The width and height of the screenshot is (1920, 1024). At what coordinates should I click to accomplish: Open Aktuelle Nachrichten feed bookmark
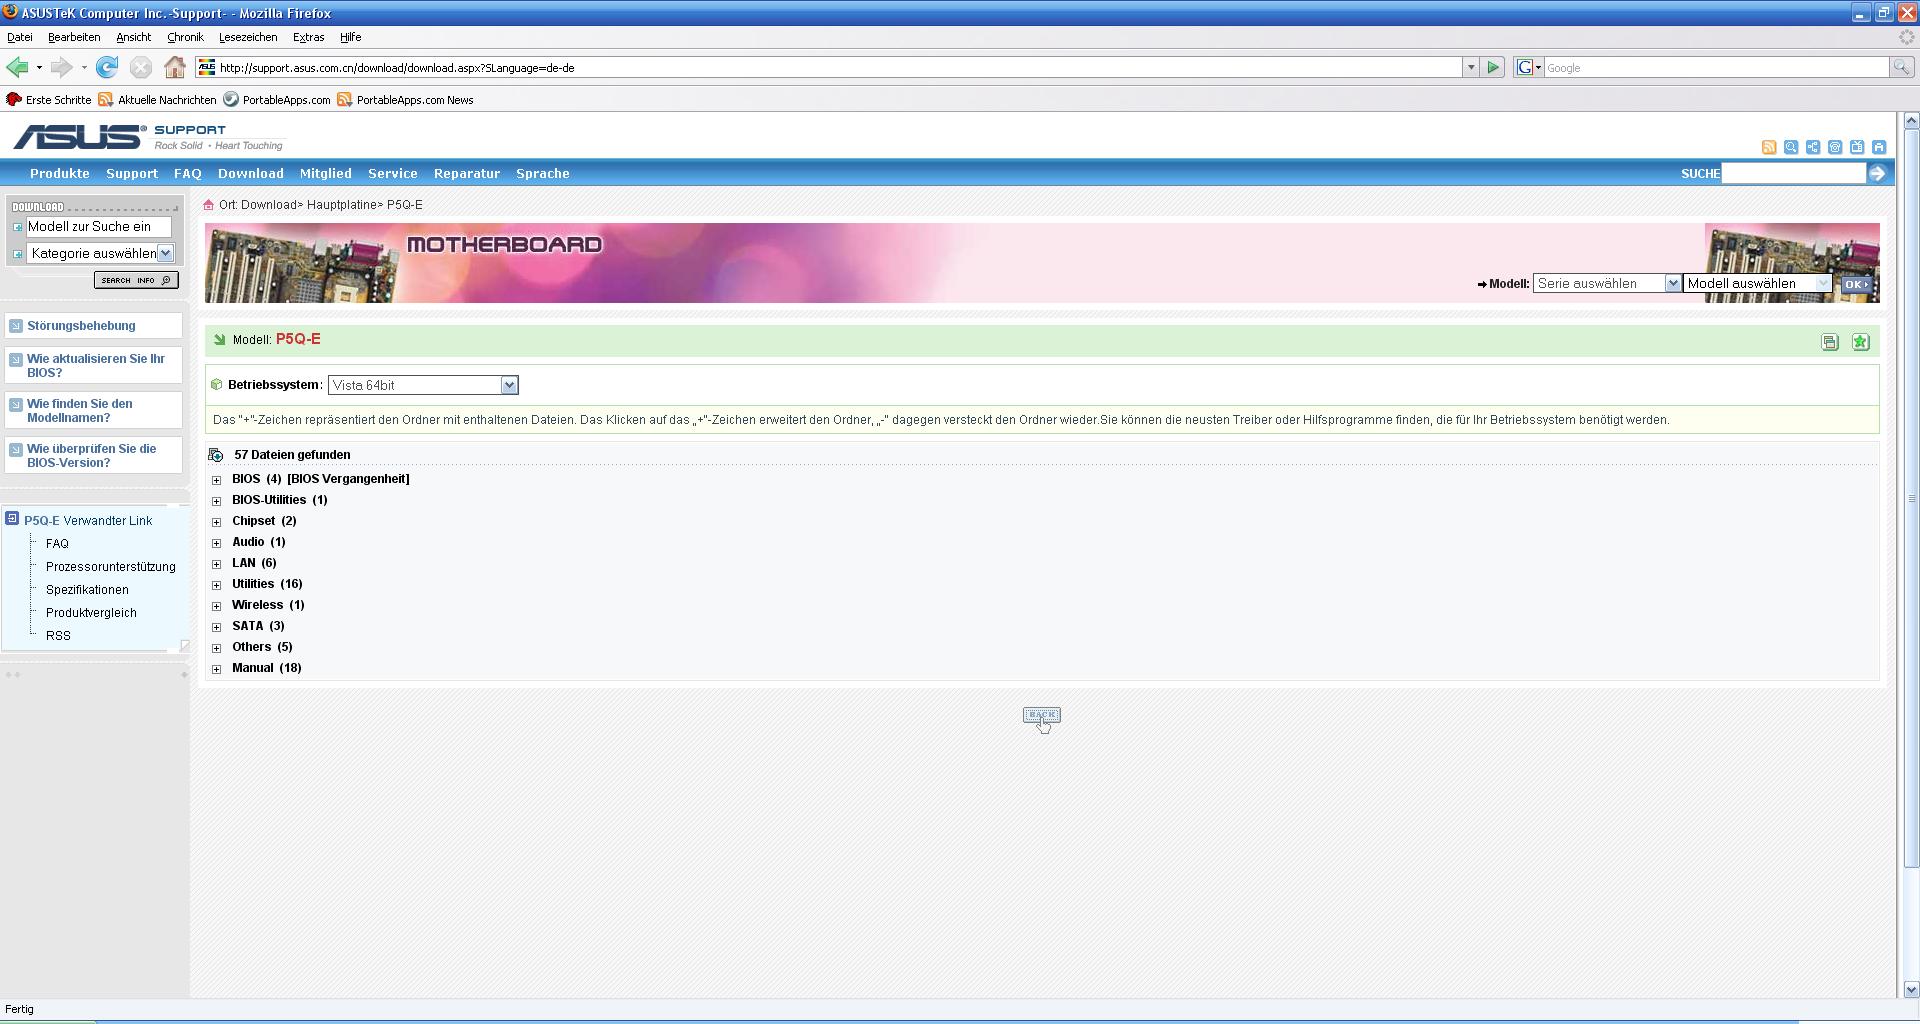point(157,100)
